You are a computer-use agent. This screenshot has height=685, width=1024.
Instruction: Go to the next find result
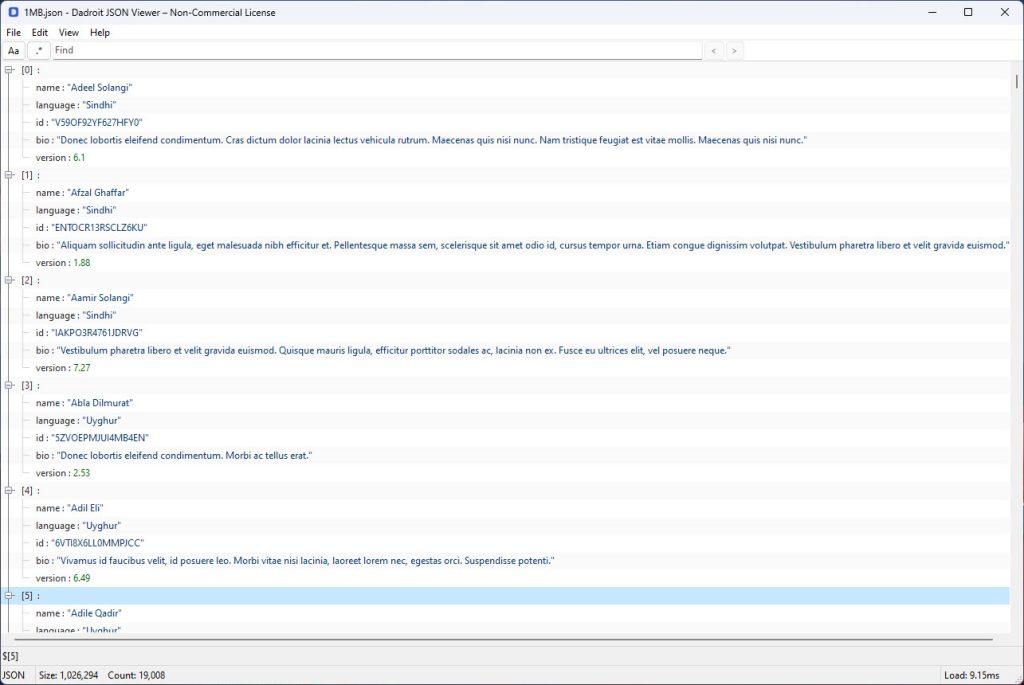point(734,50)
